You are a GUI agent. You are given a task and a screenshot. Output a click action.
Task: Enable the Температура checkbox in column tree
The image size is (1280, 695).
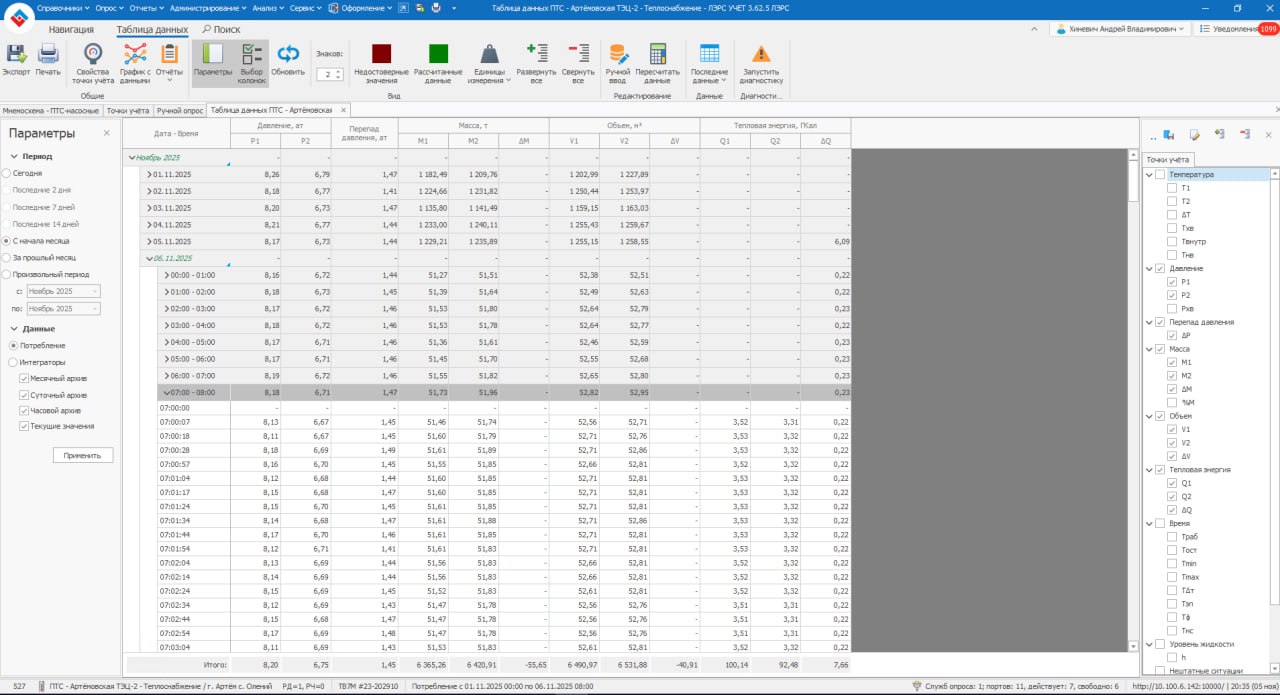pyautogui.click(x=1160, y=175)
